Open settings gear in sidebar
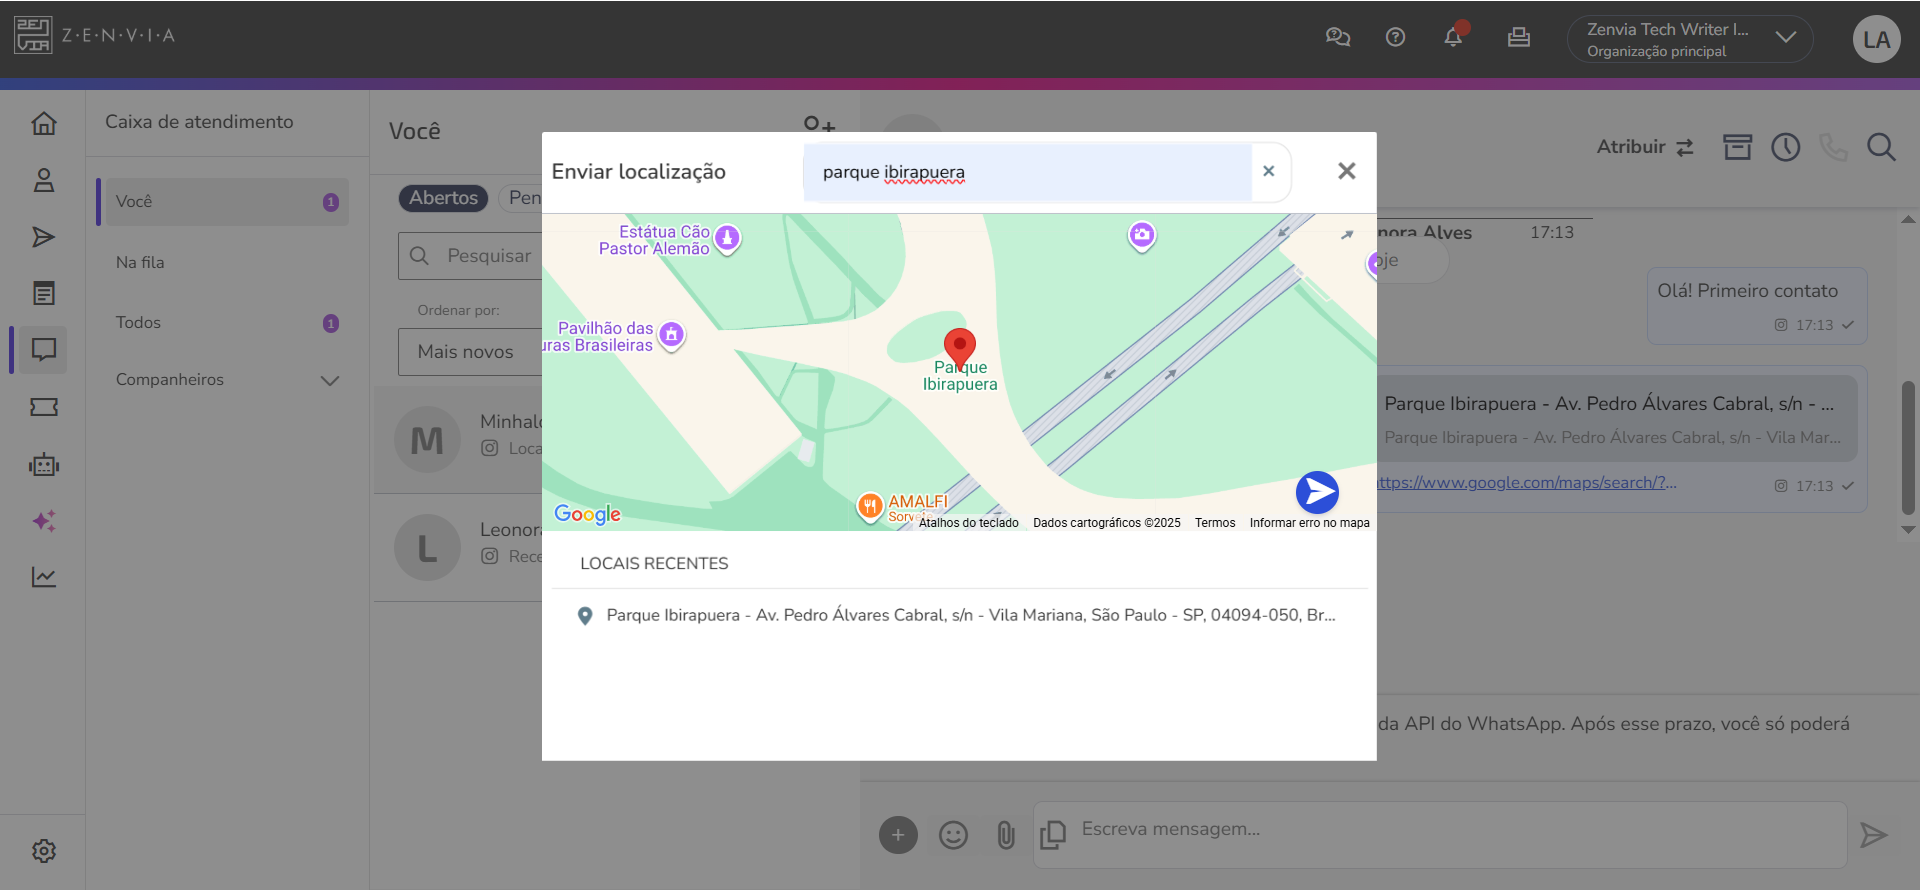This screenshot has height=890, width=1920. 44,851
